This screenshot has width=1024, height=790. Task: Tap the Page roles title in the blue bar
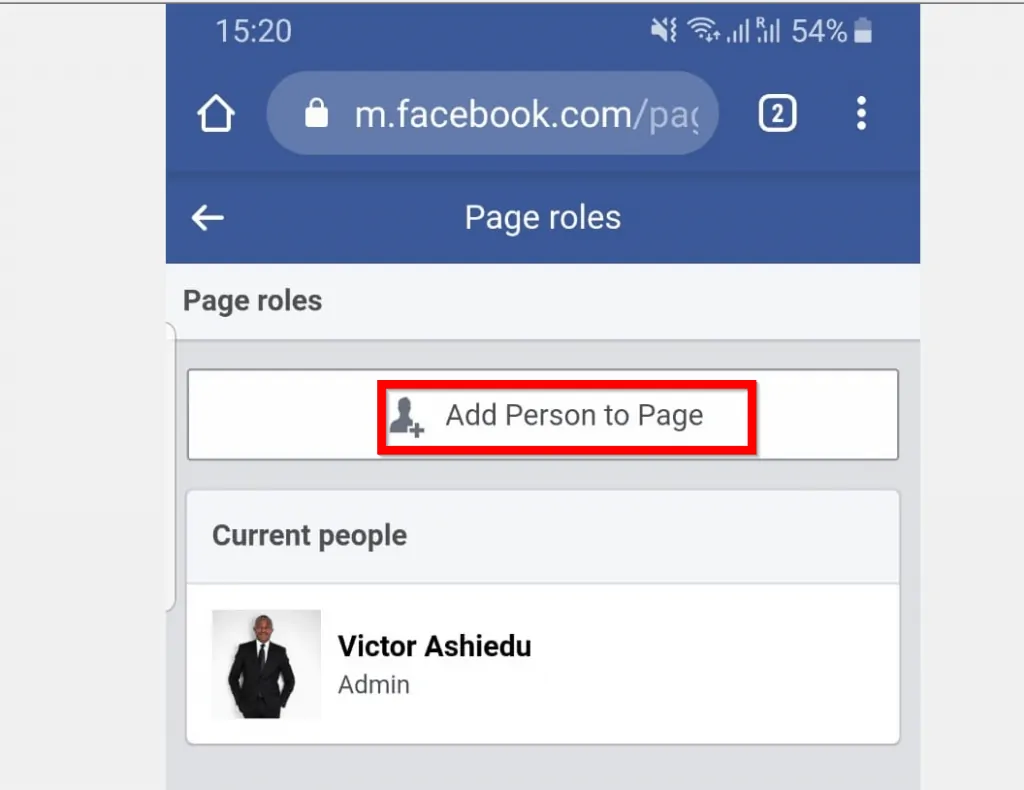tap(542, 218)
